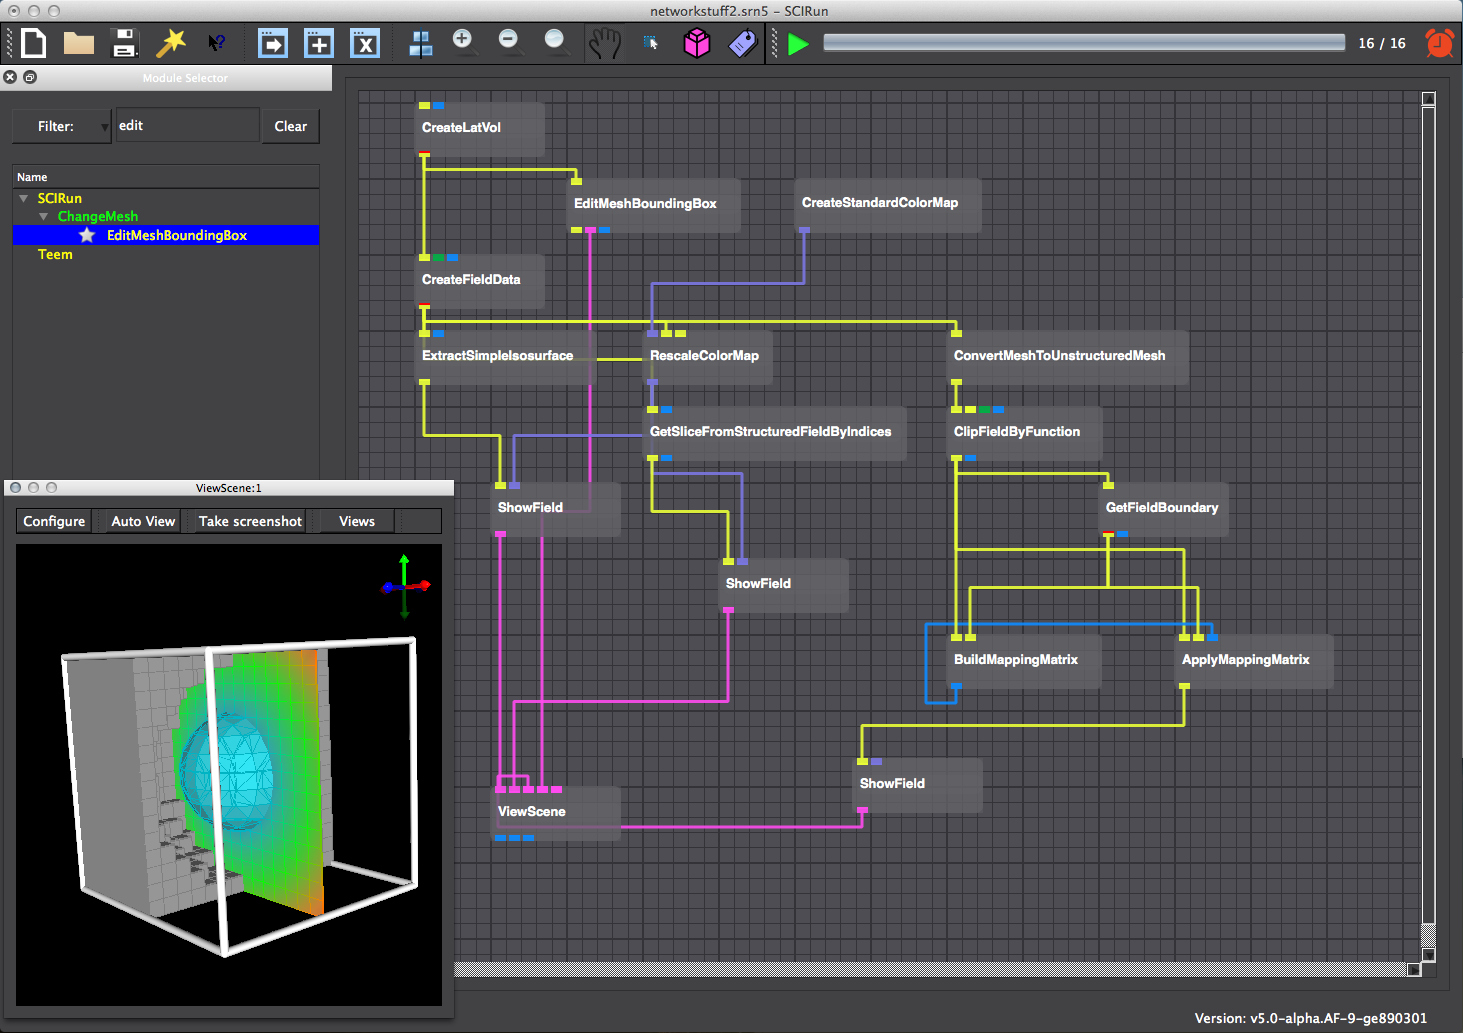
Task: Select the EditMeshBoundingBox module on canvas
Action: click(654, 204)
